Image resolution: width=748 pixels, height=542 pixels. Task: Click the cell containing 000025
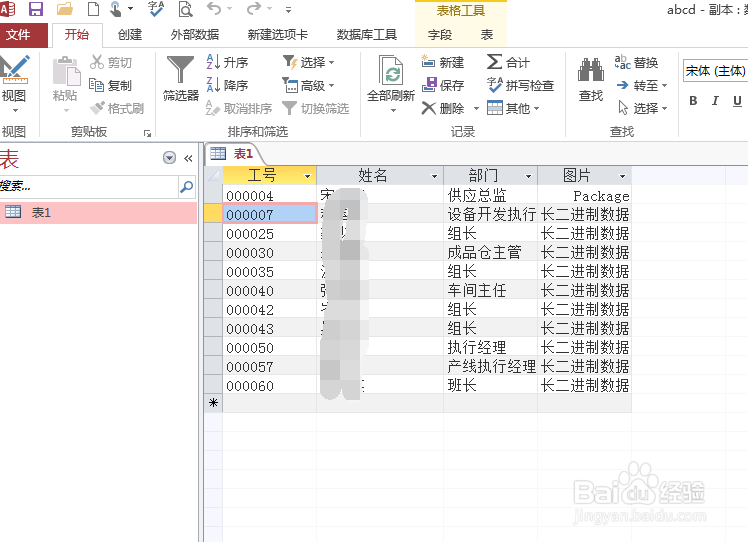click(270, 234)
